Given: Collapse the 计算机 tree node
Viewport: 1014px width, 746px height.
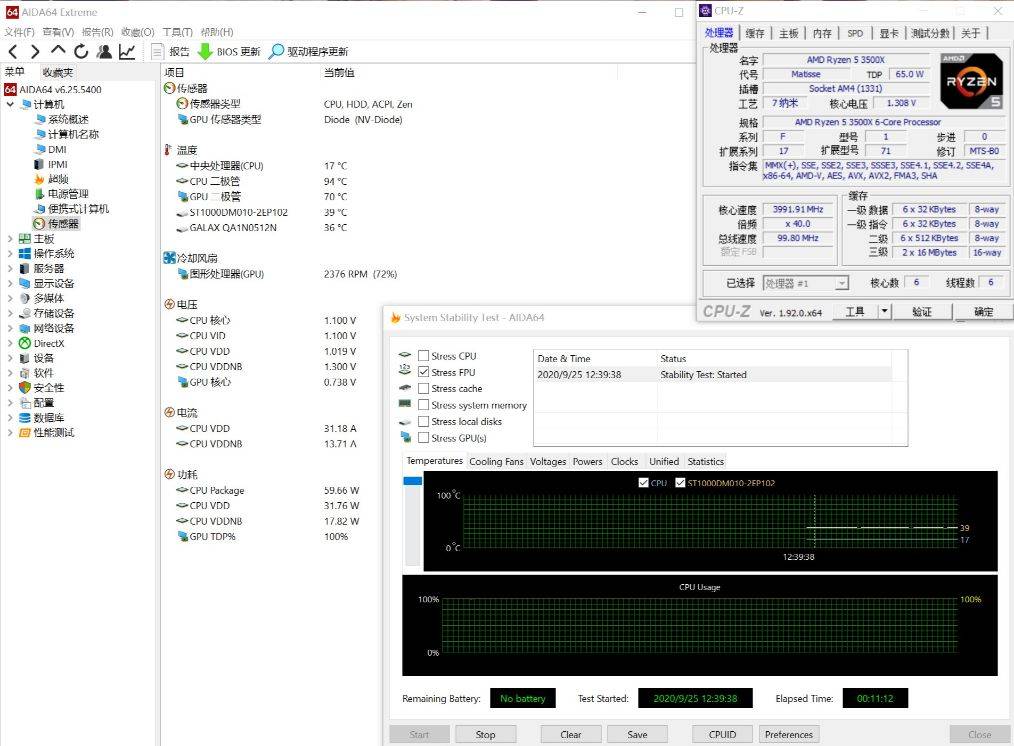Looking at the screenshot, I should [10, 104].
